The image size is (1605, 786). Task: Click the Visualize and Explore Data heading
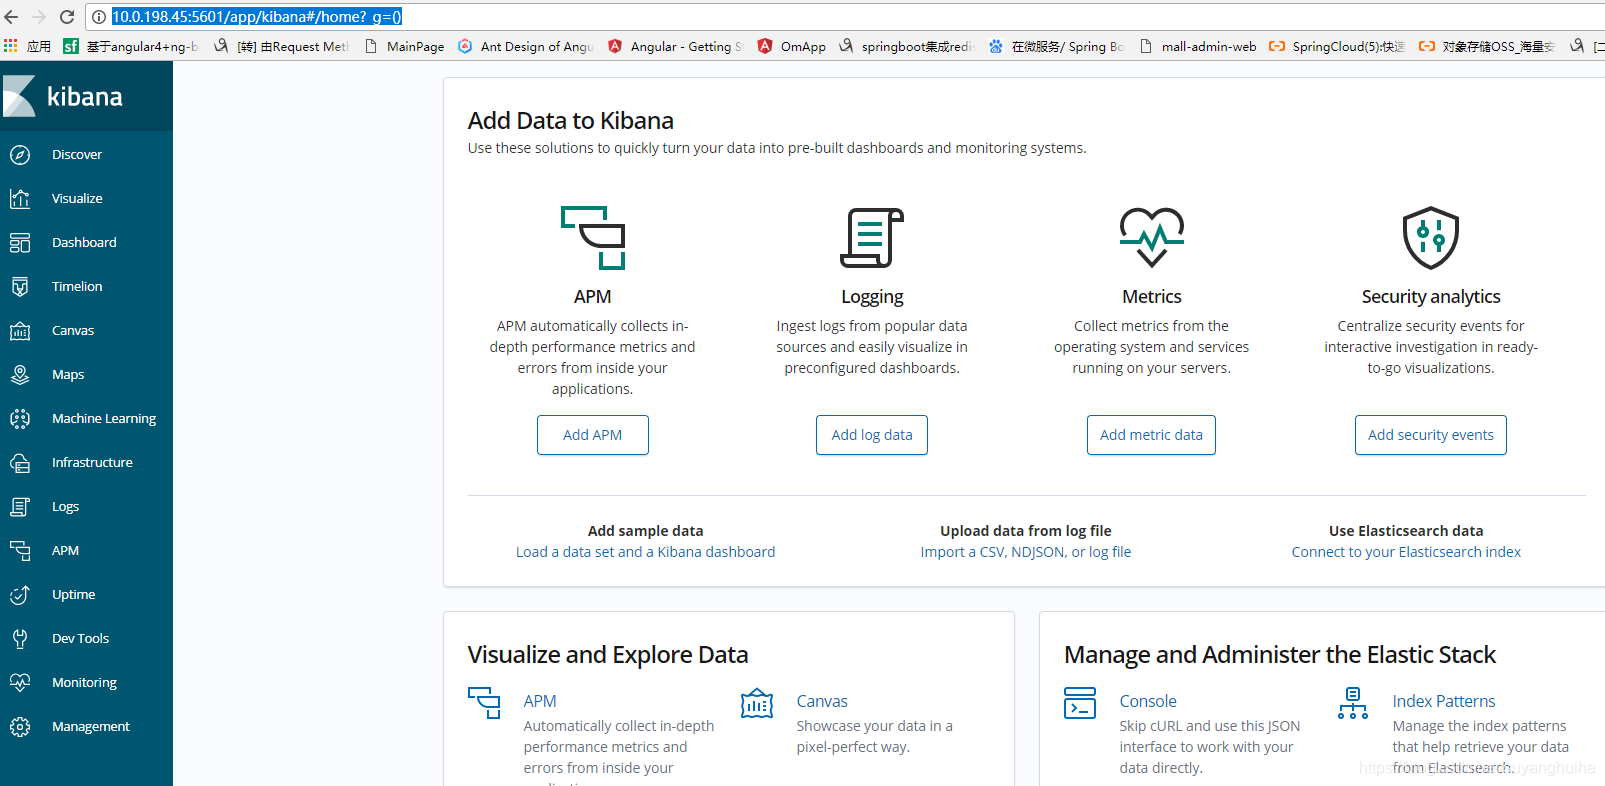click(x=608, y=655)
